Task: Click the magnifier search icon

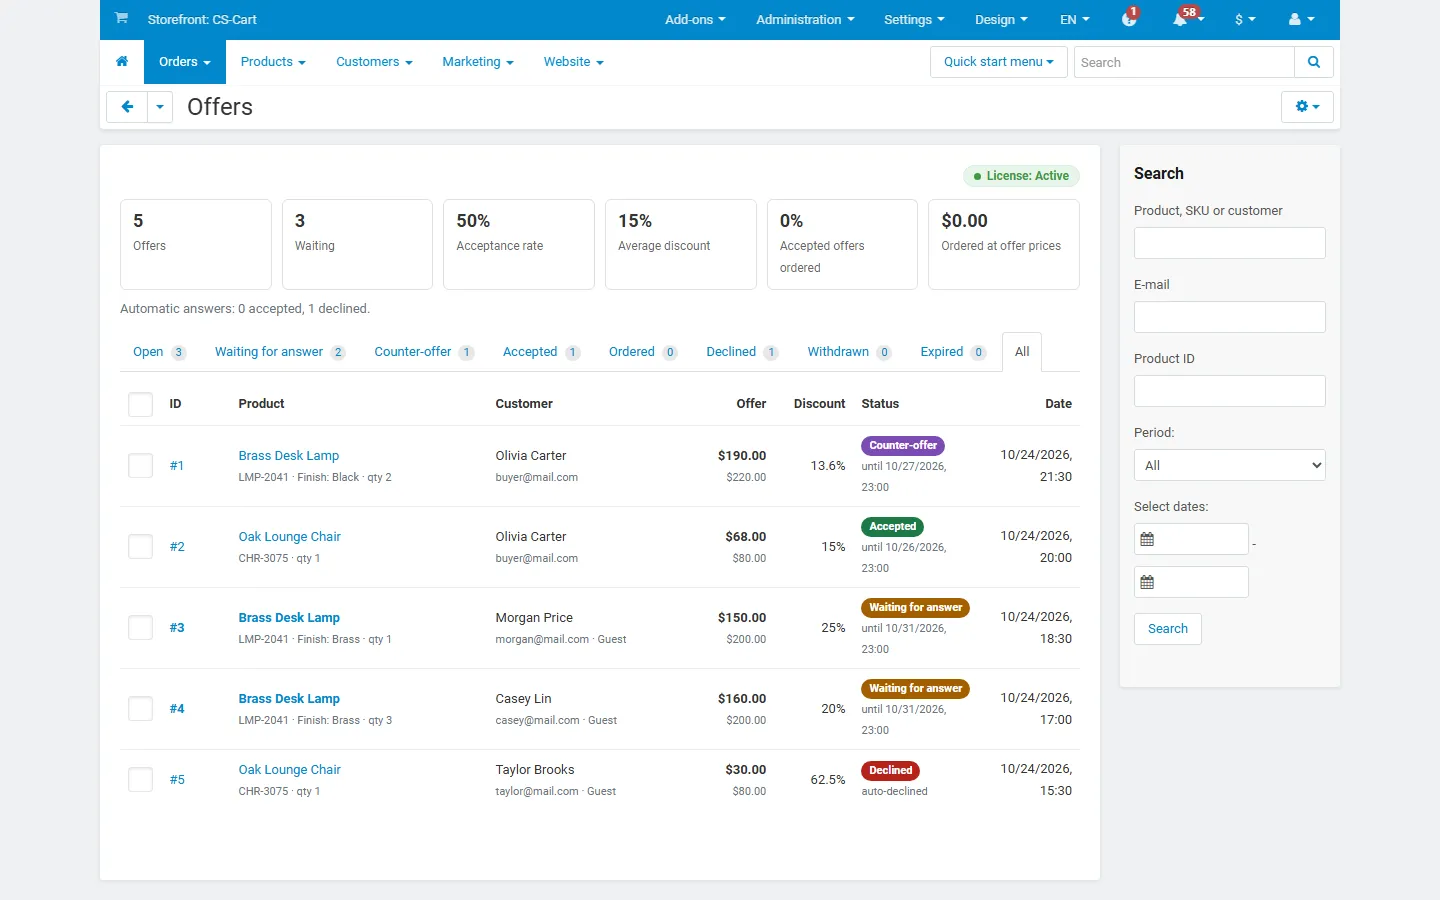Action: pyautogui.click(x=1314, y=62)
